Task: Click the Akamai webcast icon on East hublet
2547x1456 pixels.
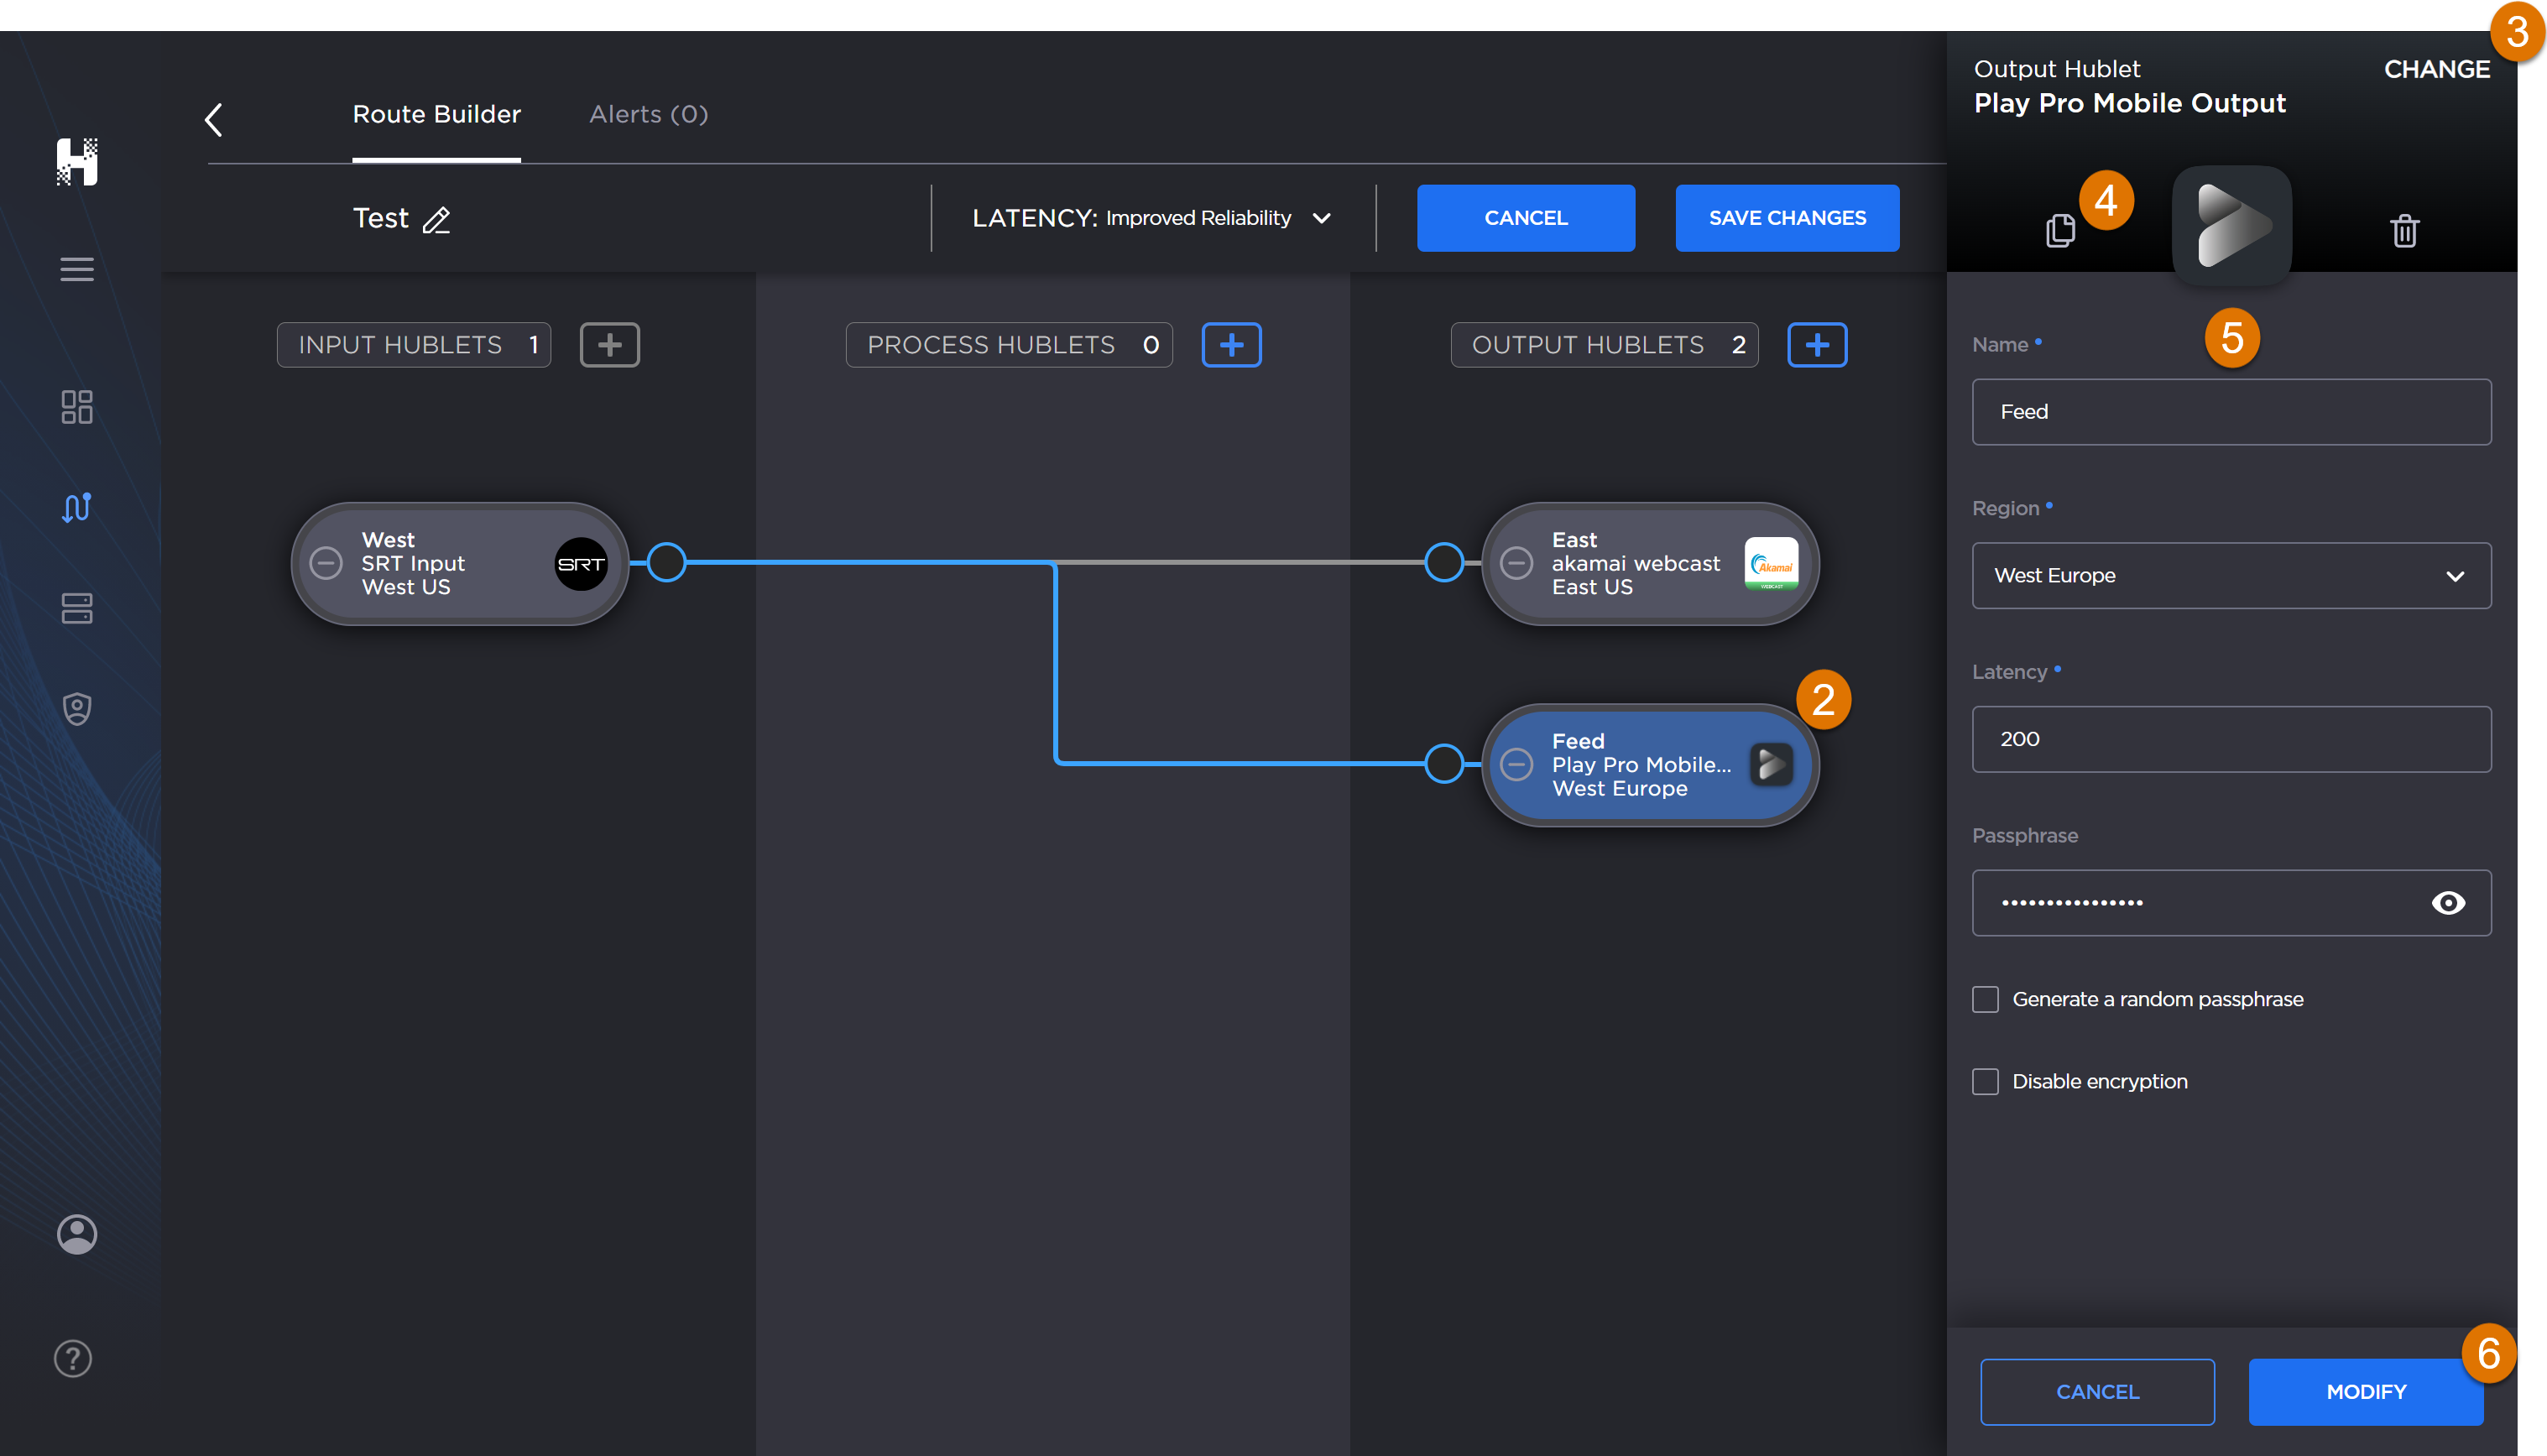Action: point(1771,563)
